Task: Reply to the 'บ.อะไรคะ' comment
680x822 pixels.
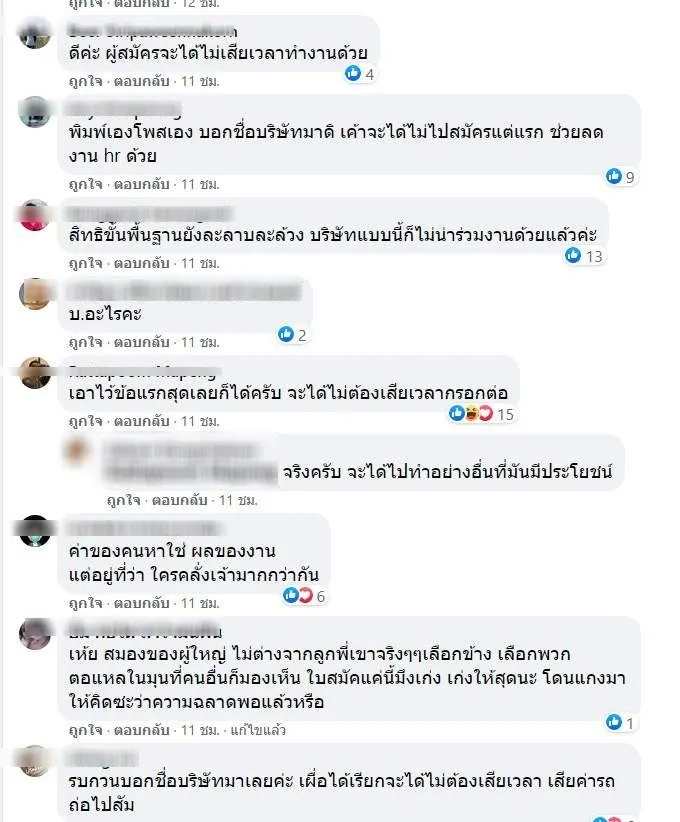Action: point(142,342)
